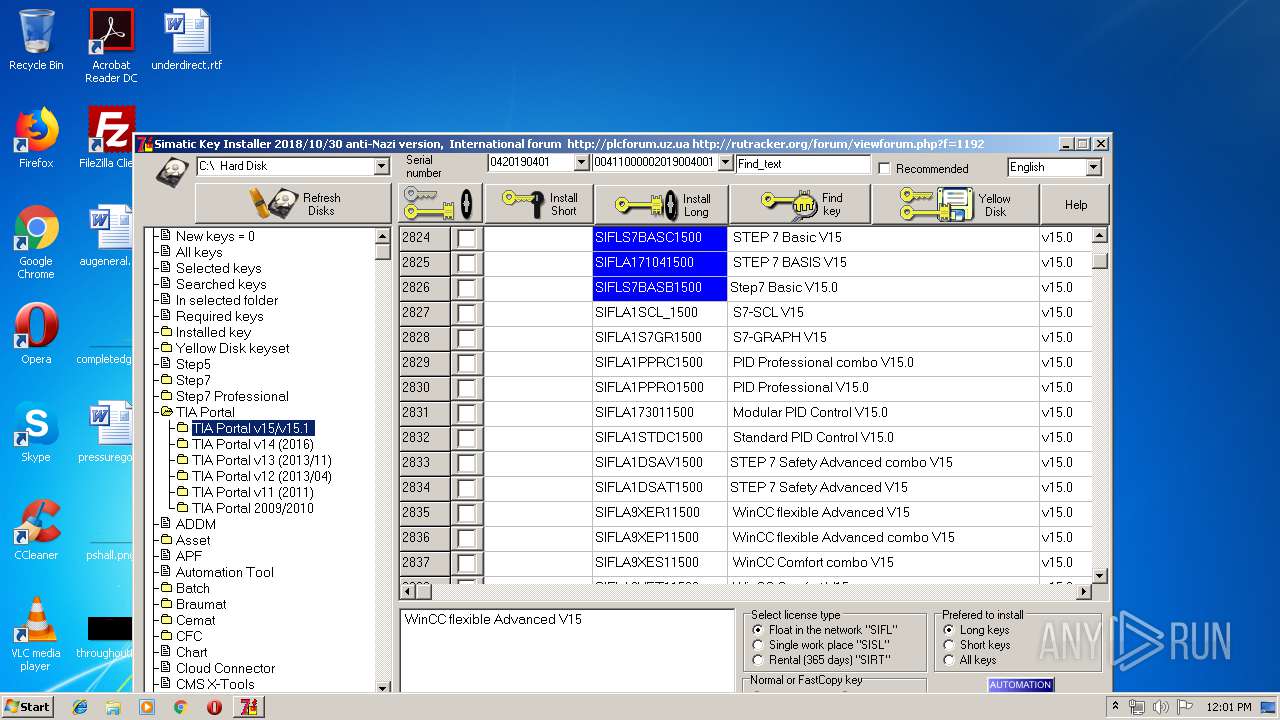Screen dimensions: 1280x720
Task: Click the hard disk drive icon
Action: point(171,171)
